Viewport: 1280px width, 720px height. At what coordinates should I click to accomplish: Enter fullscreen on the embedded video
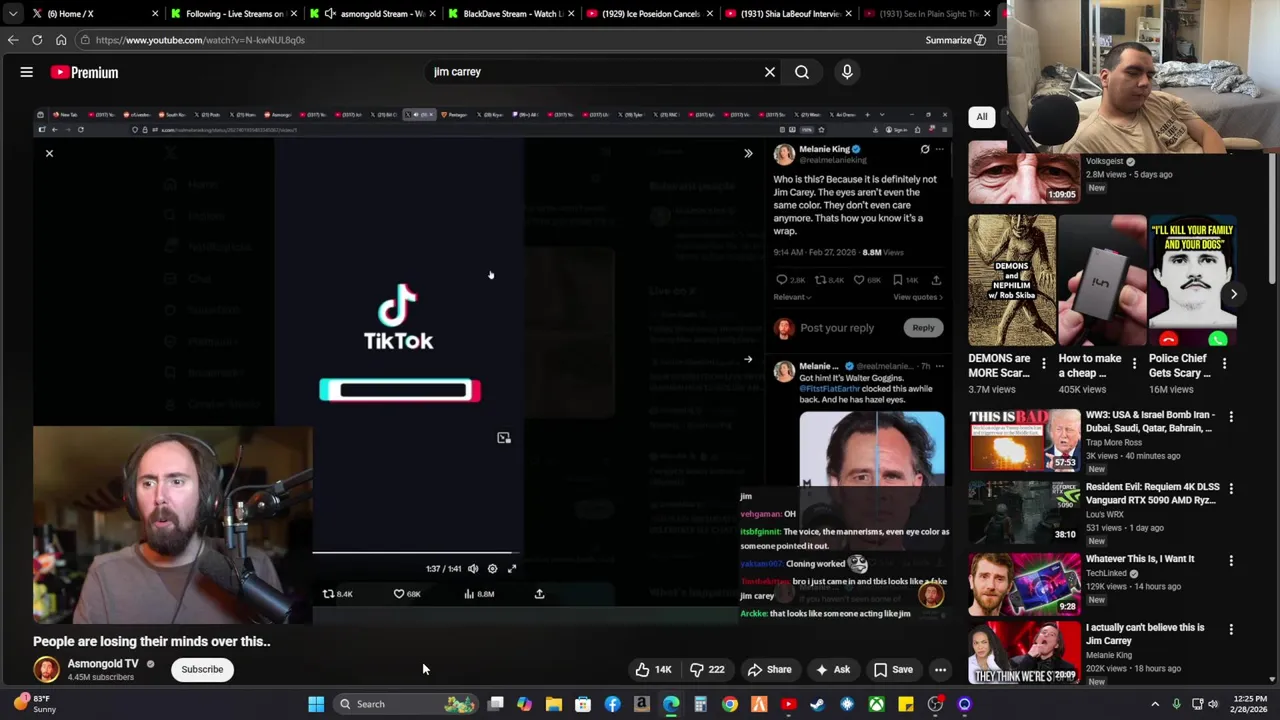click(512, 569)
